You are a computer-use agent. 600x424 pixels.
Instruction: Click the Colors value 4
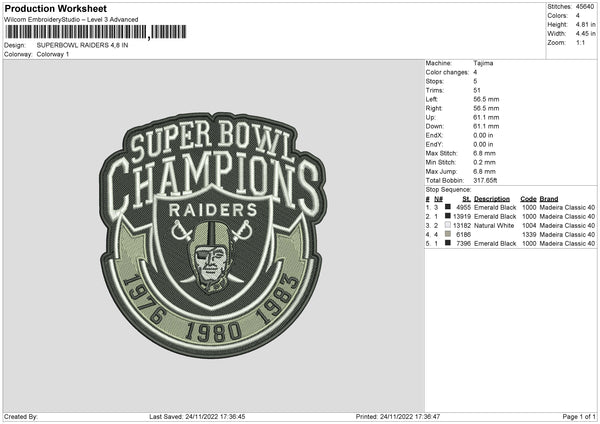click(577, 16)
